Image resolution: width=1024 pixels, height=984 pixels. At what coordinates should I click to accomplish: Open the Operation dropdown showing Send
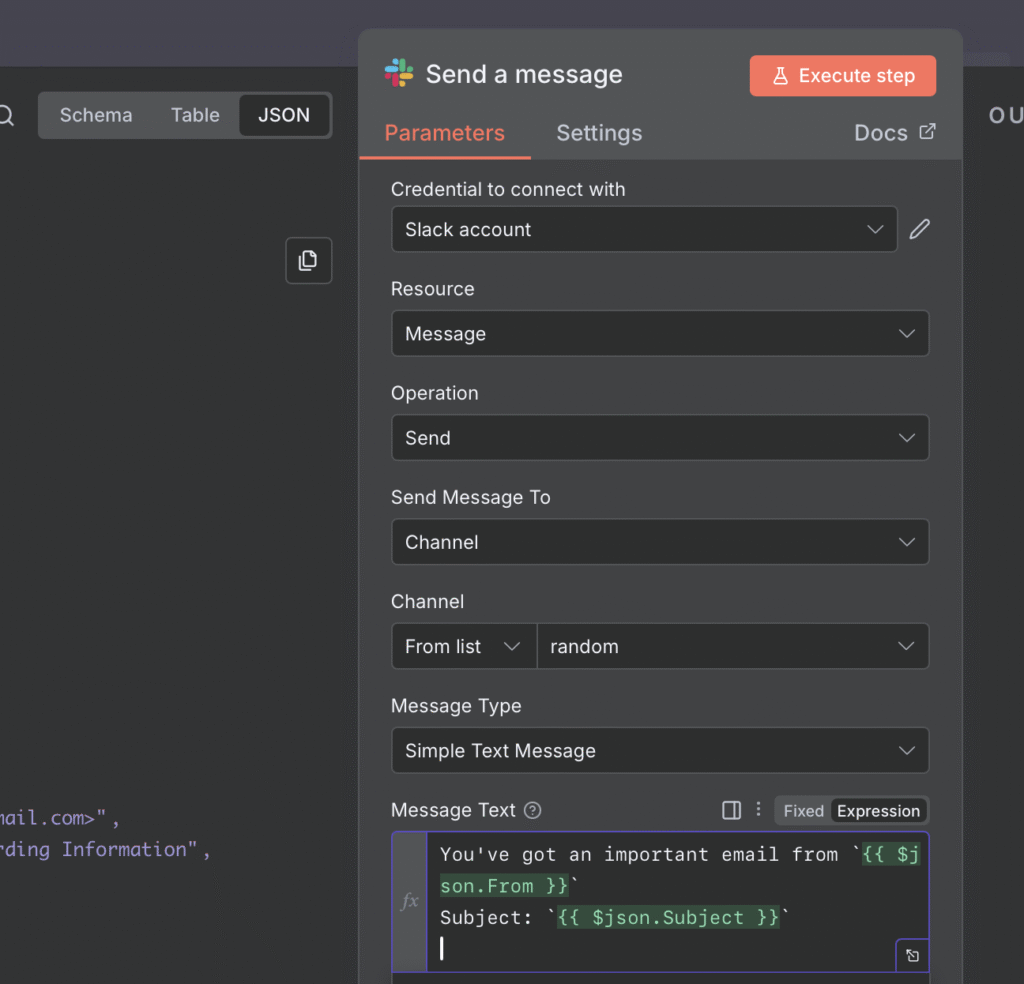tap(660, 437)
